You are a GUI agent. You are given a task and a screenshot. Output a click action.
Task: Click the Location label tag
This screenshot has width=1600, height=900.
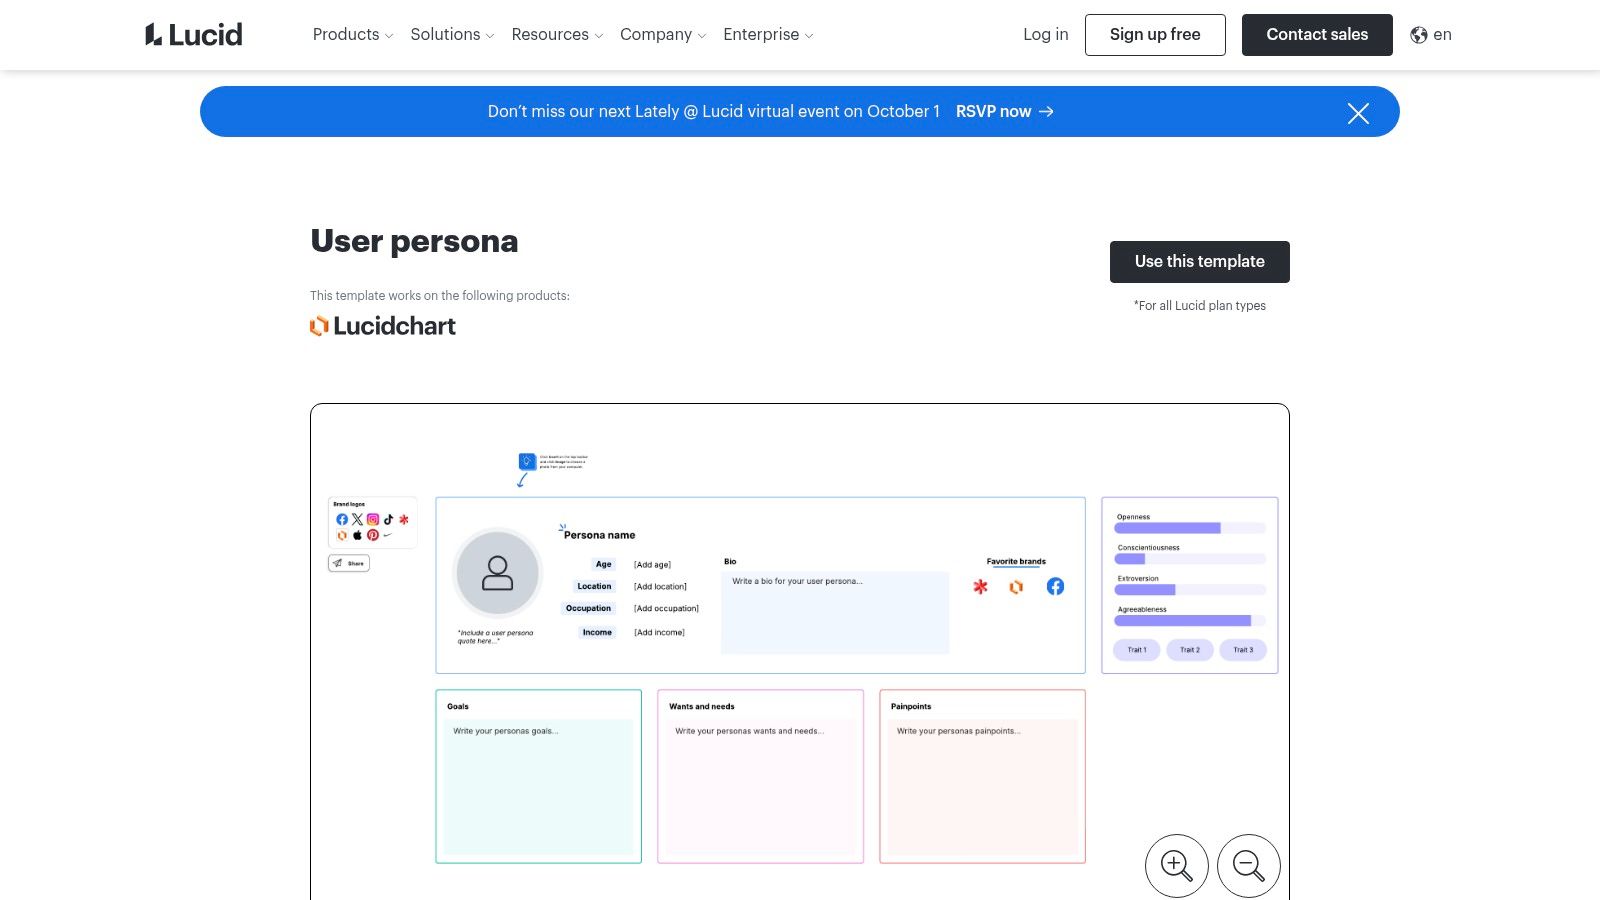point(594,587)
